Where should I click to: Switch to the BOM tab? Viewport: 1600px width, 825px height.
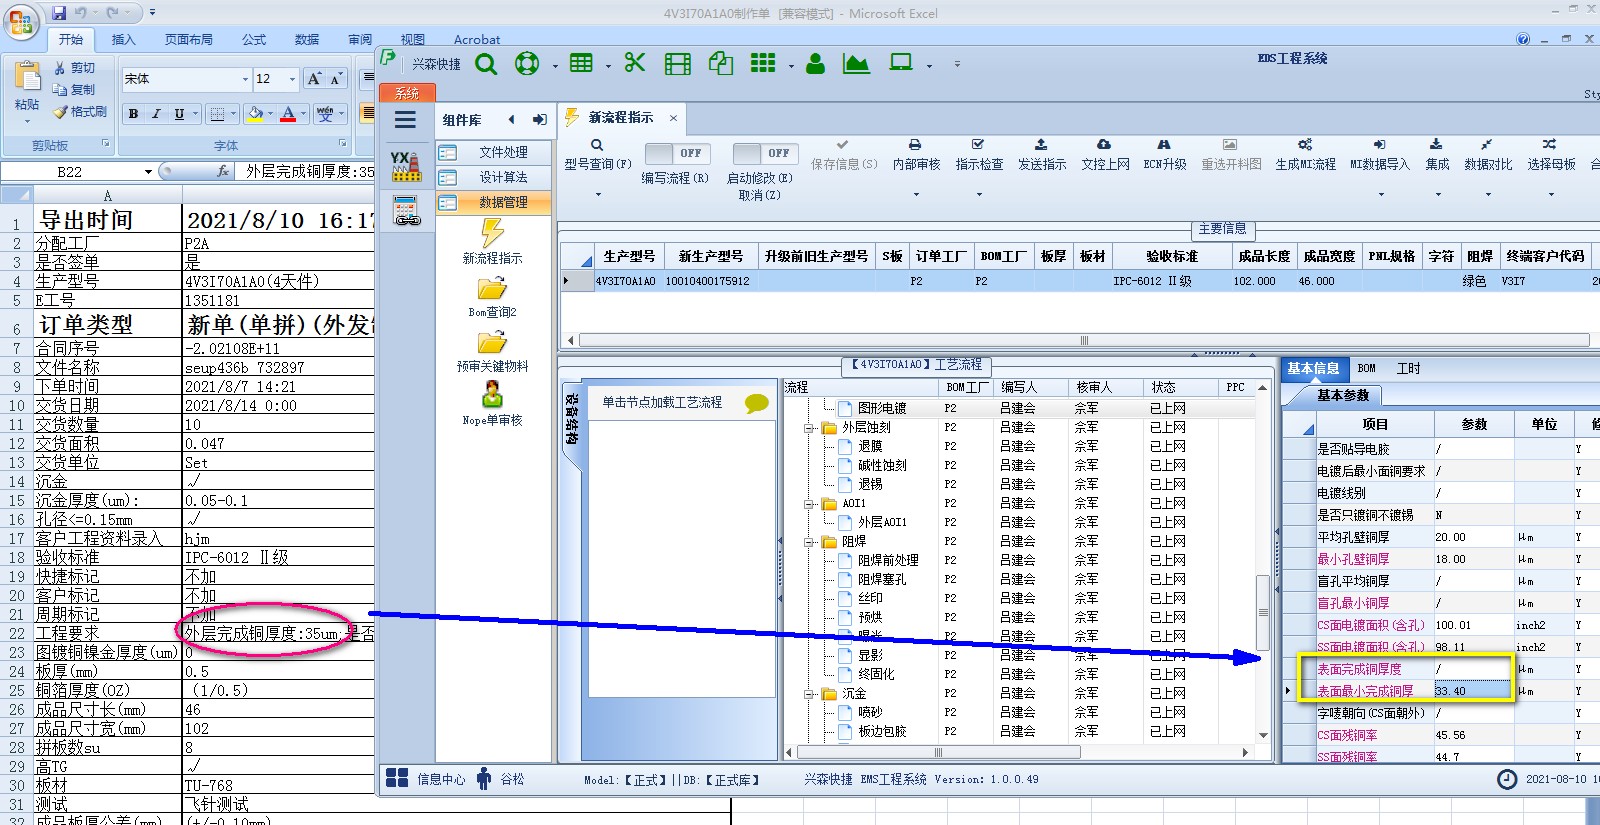coord(1366,368)
